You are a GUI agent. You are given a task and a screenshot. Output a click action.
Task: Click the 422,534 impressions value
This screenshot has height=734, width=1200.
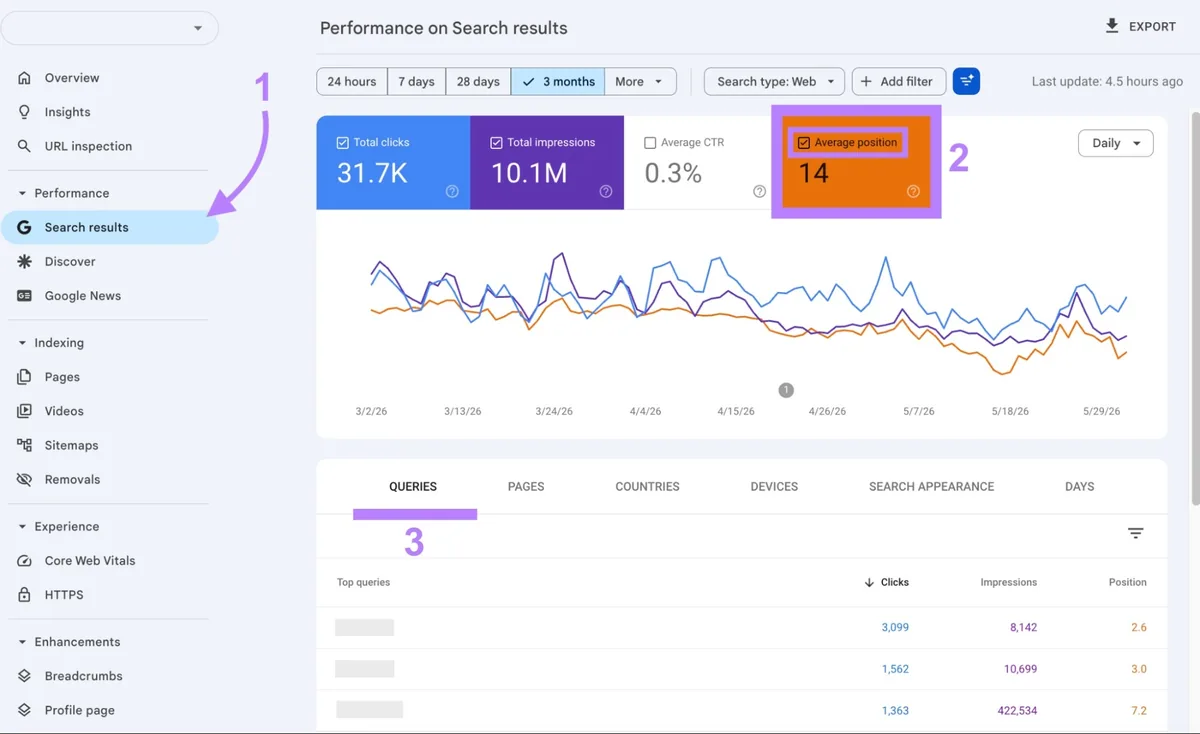(1015, 711)
